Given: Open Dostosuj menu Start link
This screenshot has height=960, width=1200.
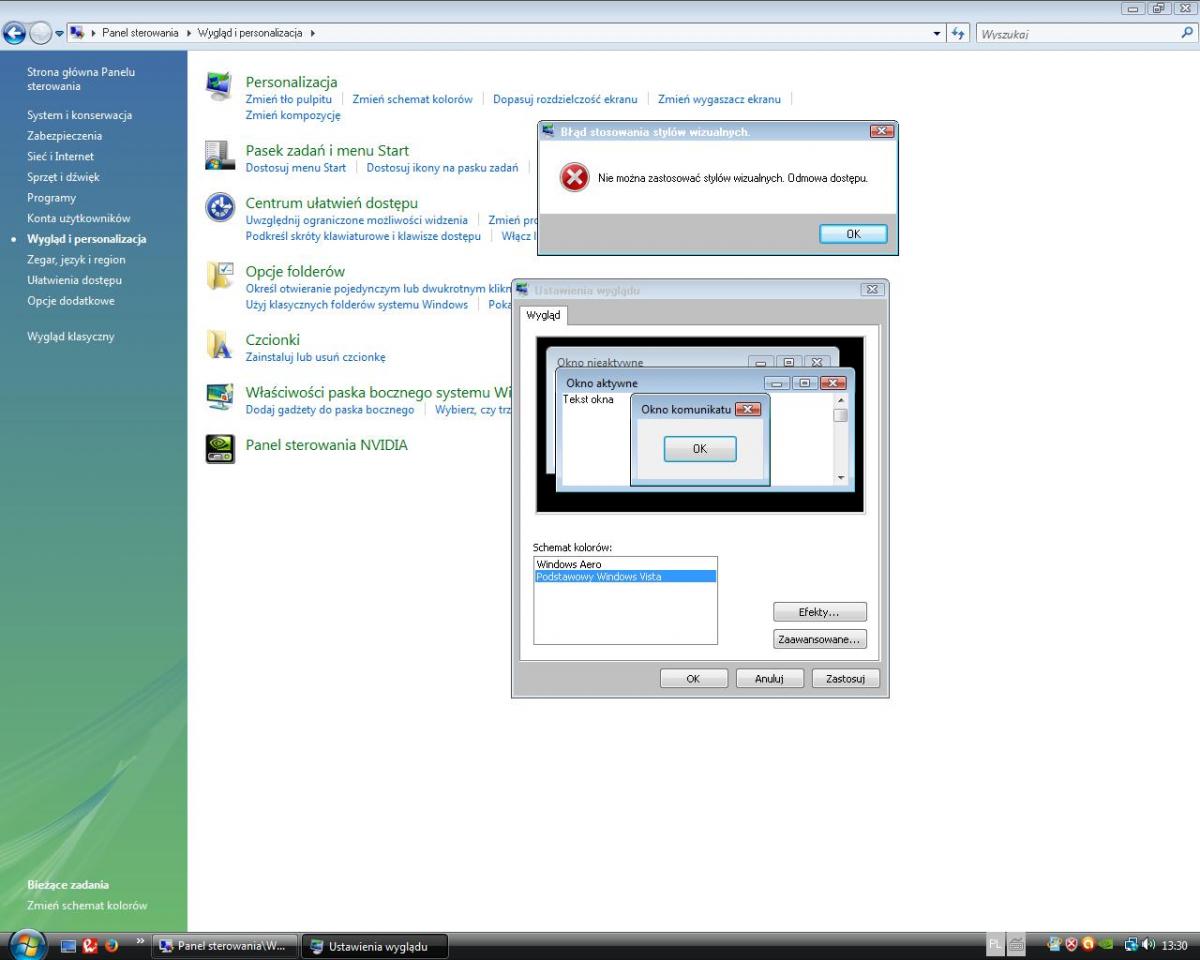Looking at the screenshot, I should click(x=296, y=168).
